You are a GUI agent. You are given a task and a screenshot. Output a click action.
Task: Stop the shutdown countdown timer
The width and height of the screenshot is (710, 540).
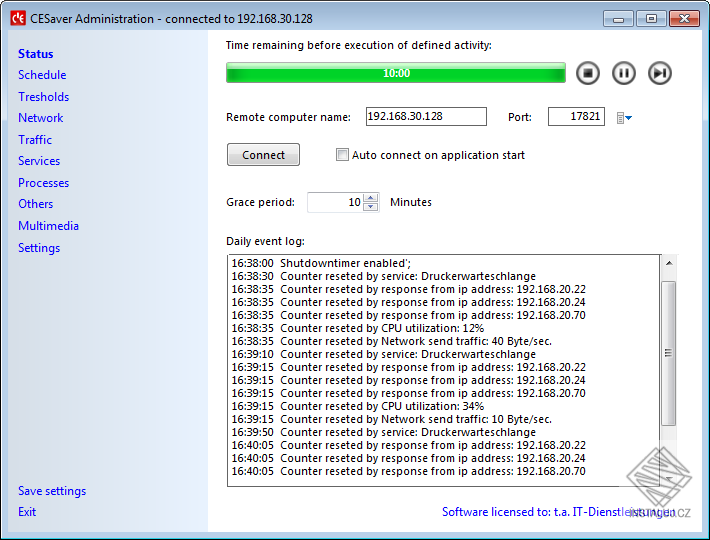588,73
